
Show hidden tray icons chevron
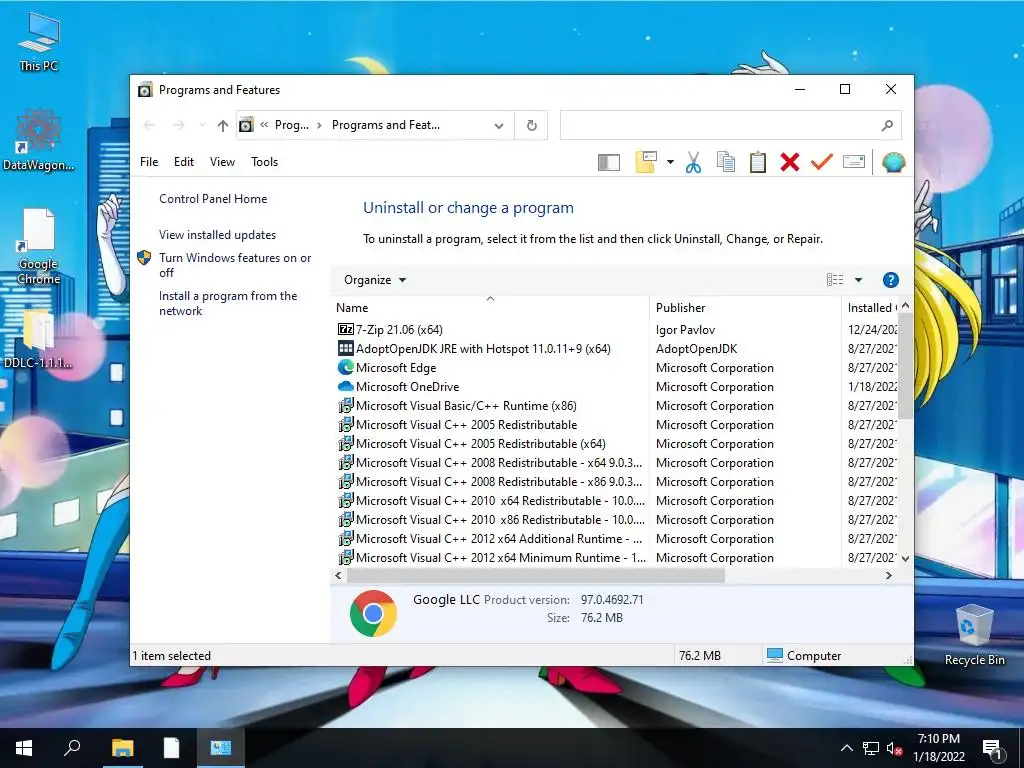846,748
